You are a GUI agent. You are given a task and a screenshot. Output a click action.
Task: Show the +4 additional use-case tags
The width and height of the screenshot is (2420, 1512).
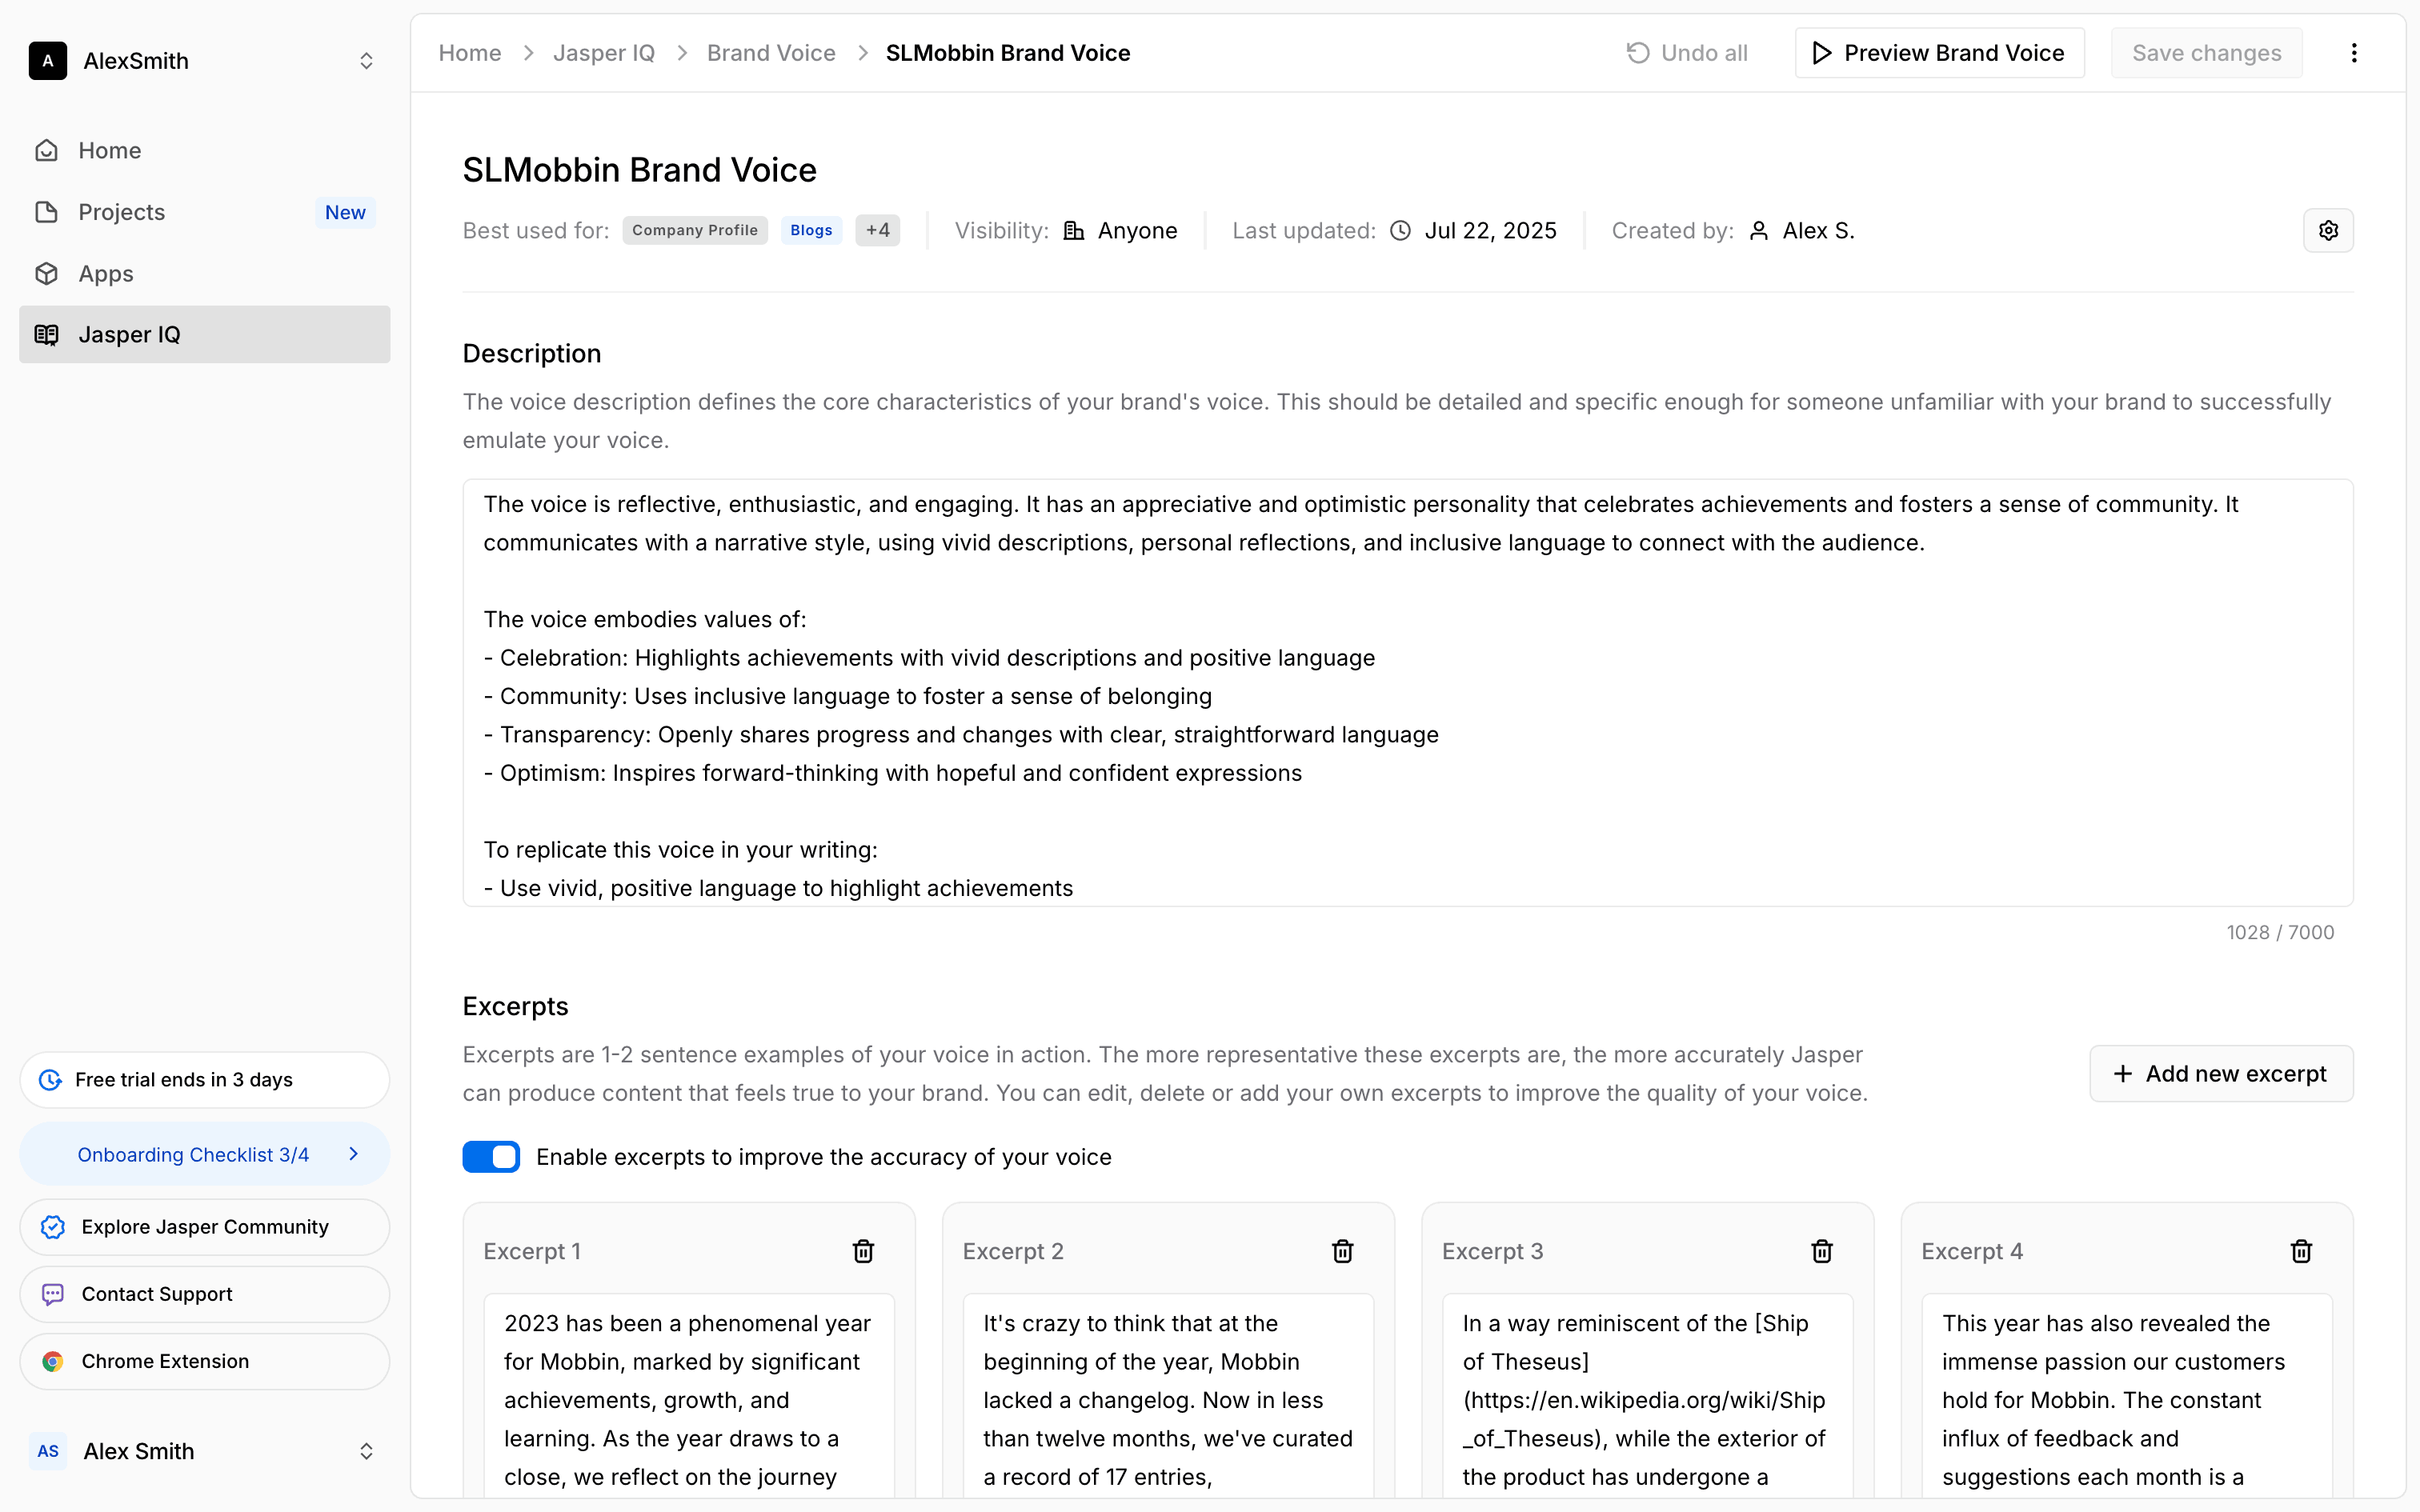coord(877,231)
